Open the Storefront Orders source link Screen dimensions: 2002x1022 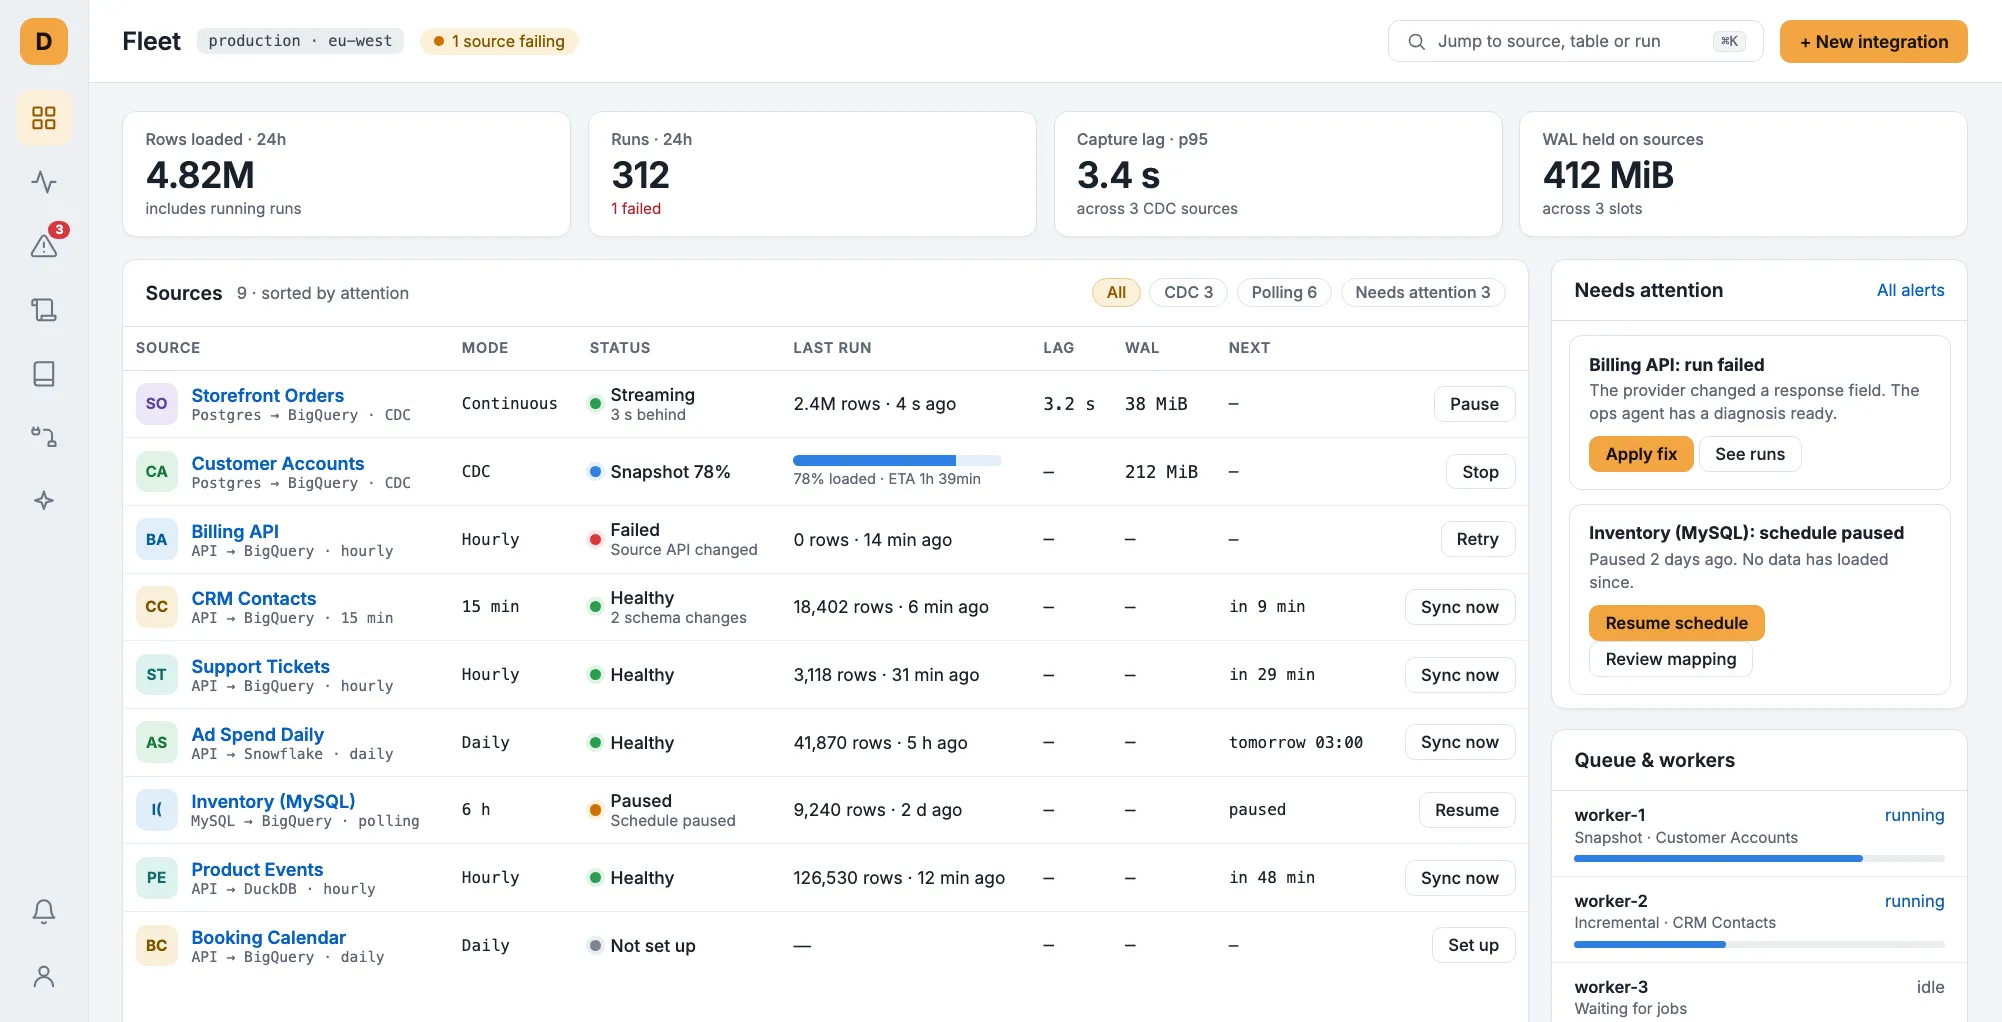(x=267, y=395)
